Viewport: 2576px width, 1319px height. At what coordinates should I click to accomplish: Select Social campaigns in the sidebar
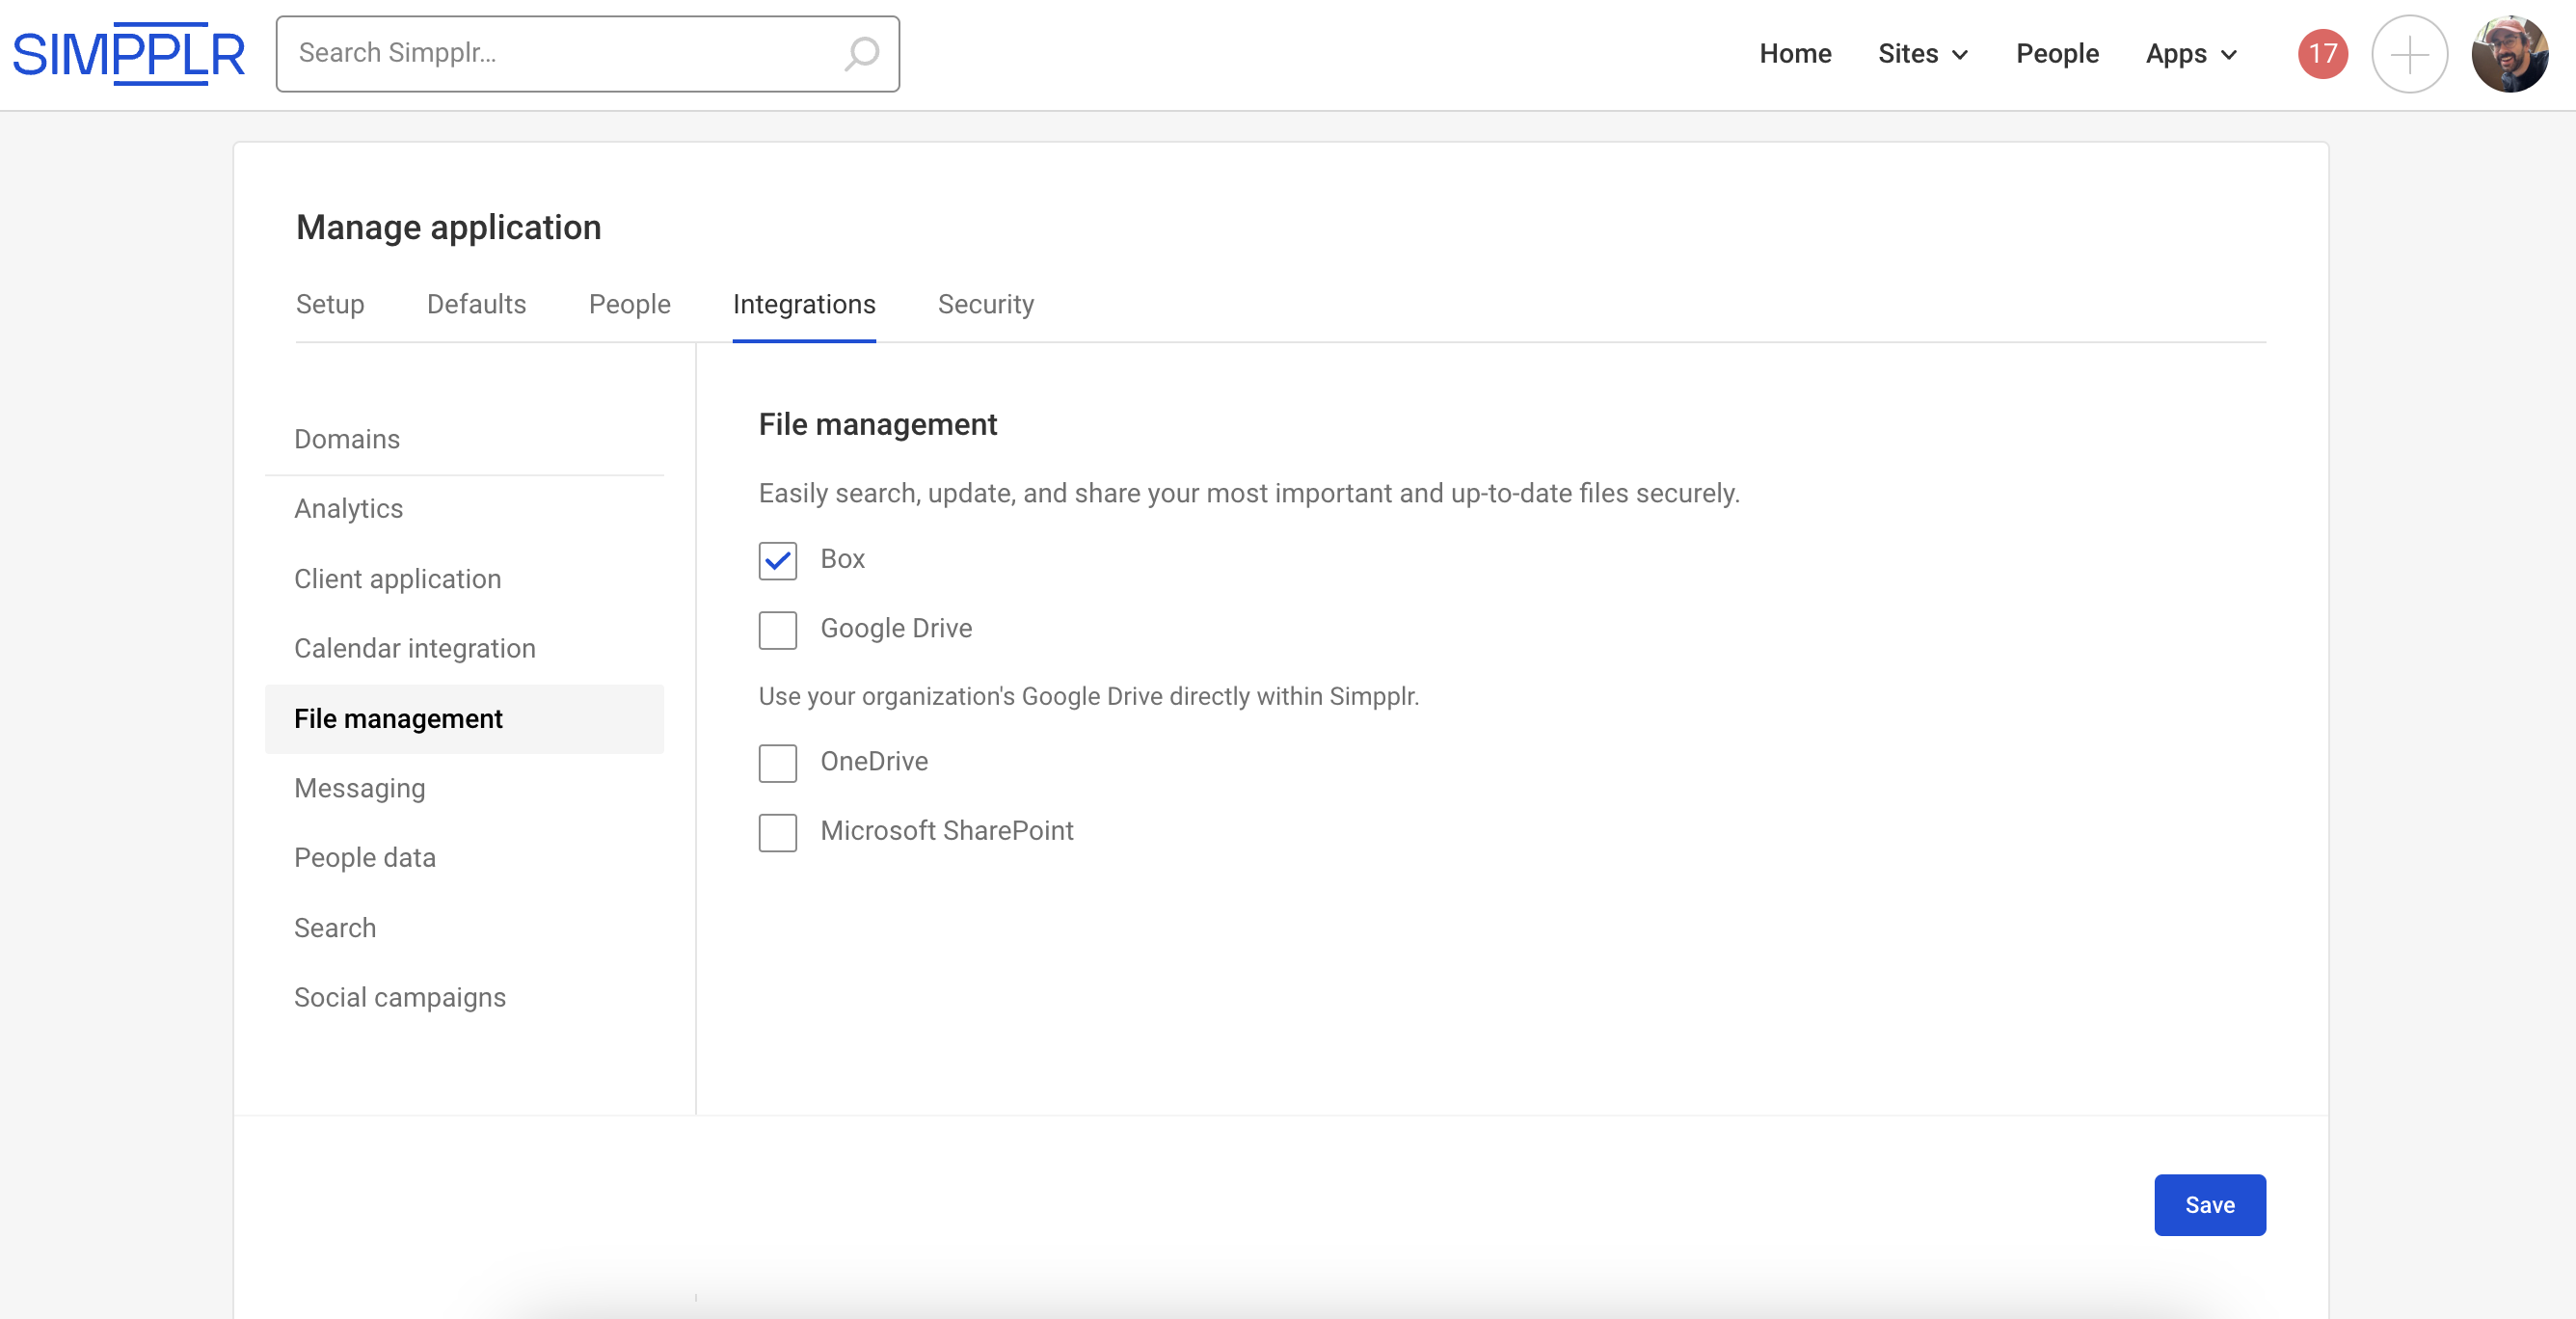click(399, 997)
